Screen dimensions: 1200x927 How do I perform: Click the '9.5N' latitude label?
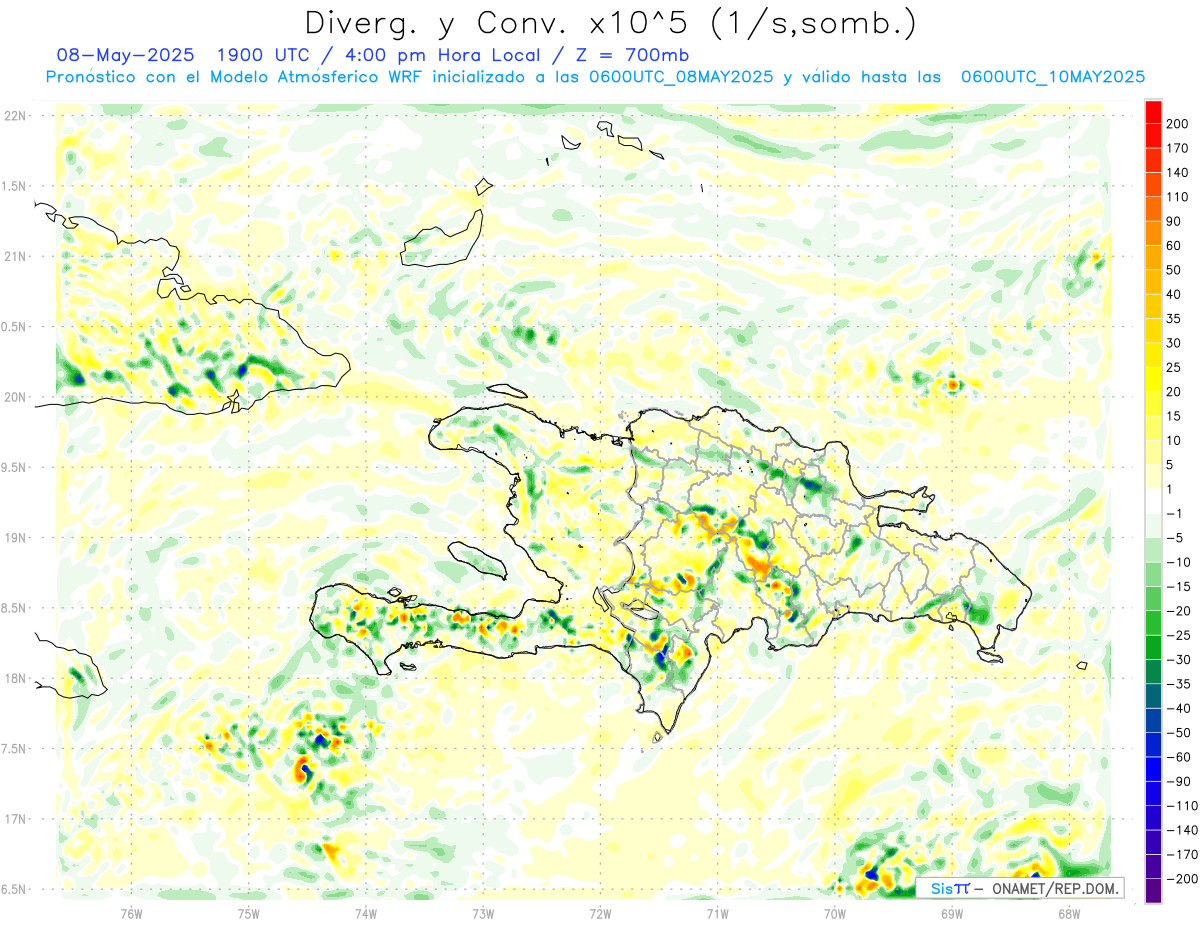tap(14, 467)
